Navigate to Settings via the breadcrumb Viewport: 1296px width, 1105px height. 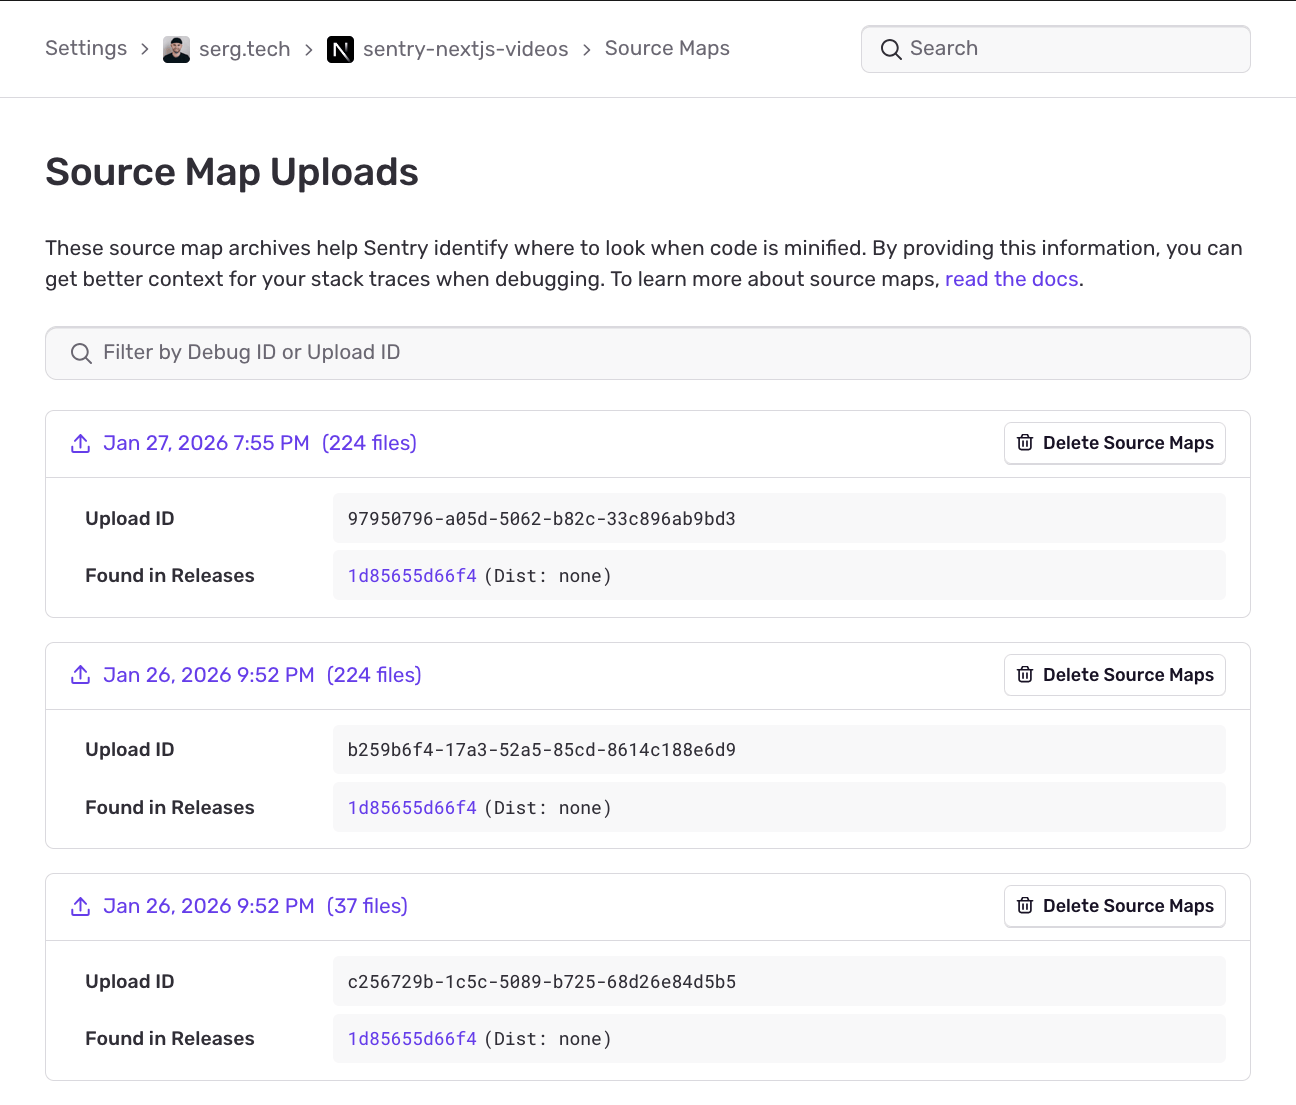point(86,48)
